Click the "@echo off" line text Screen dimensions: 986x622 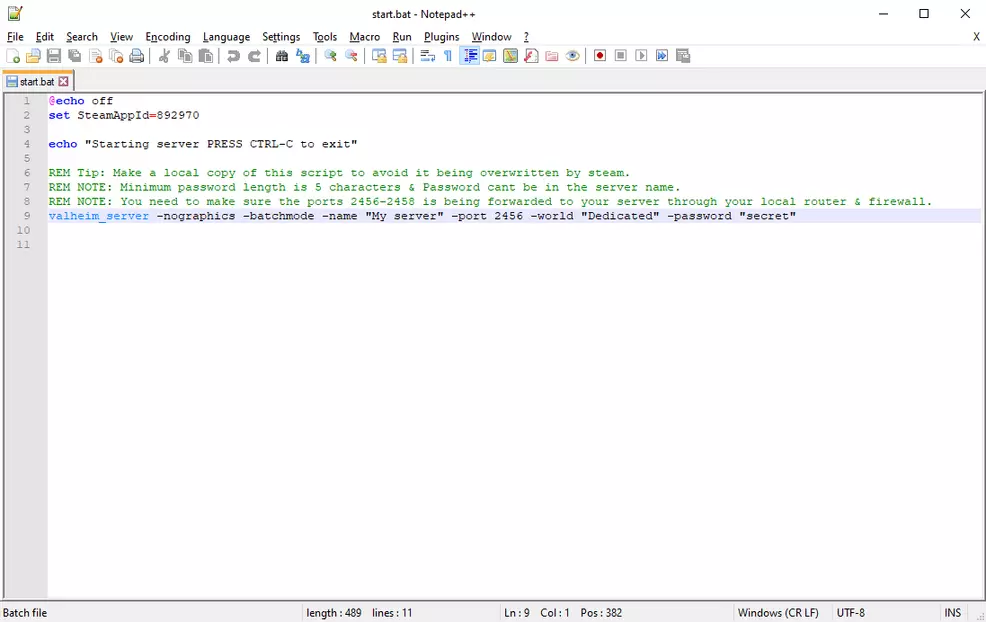point(80,101)
